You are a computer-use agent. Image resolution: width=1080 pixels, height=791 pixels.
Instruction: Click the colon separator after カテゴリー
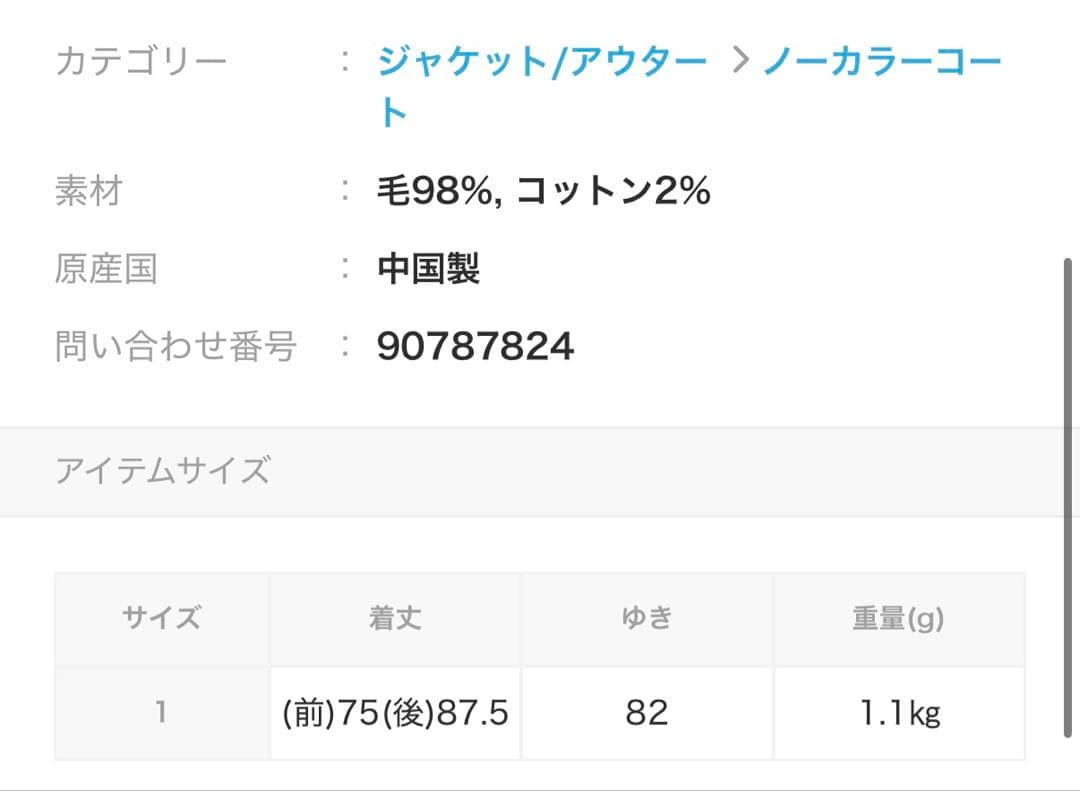[344, 58]
